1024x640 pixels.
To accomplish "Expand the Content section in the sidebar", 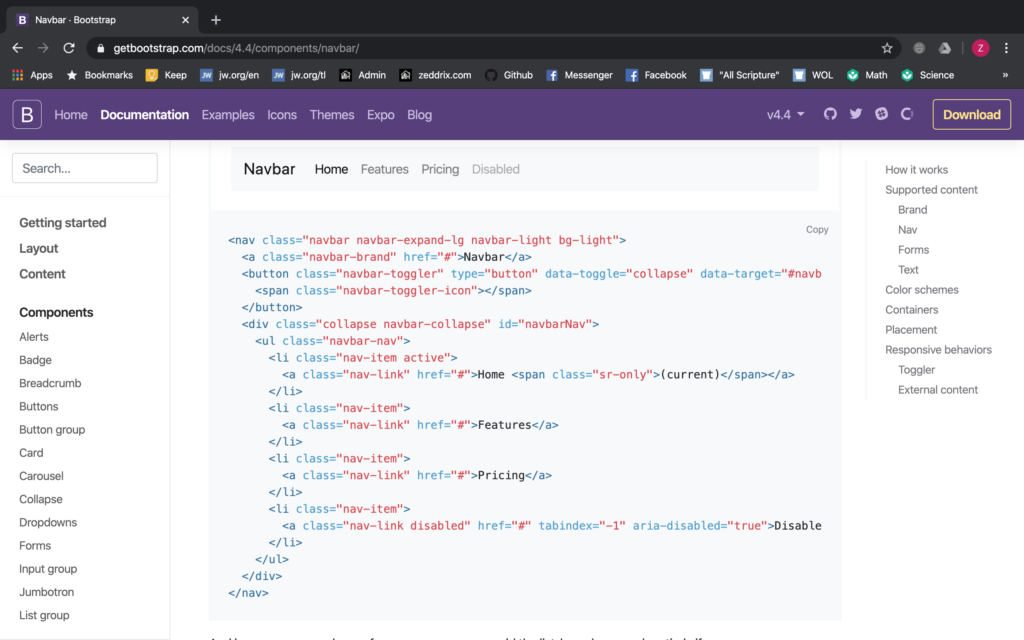I will pyautogui.click(x=42, y=274).
